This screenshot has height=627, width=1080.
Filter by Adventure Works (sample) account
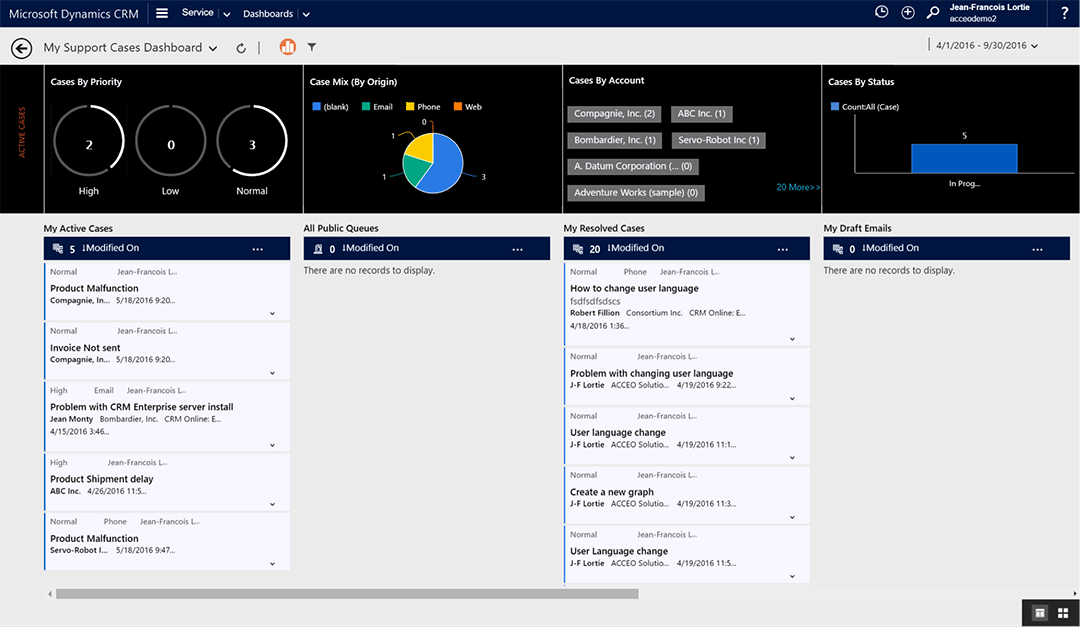tap(636, 193)
